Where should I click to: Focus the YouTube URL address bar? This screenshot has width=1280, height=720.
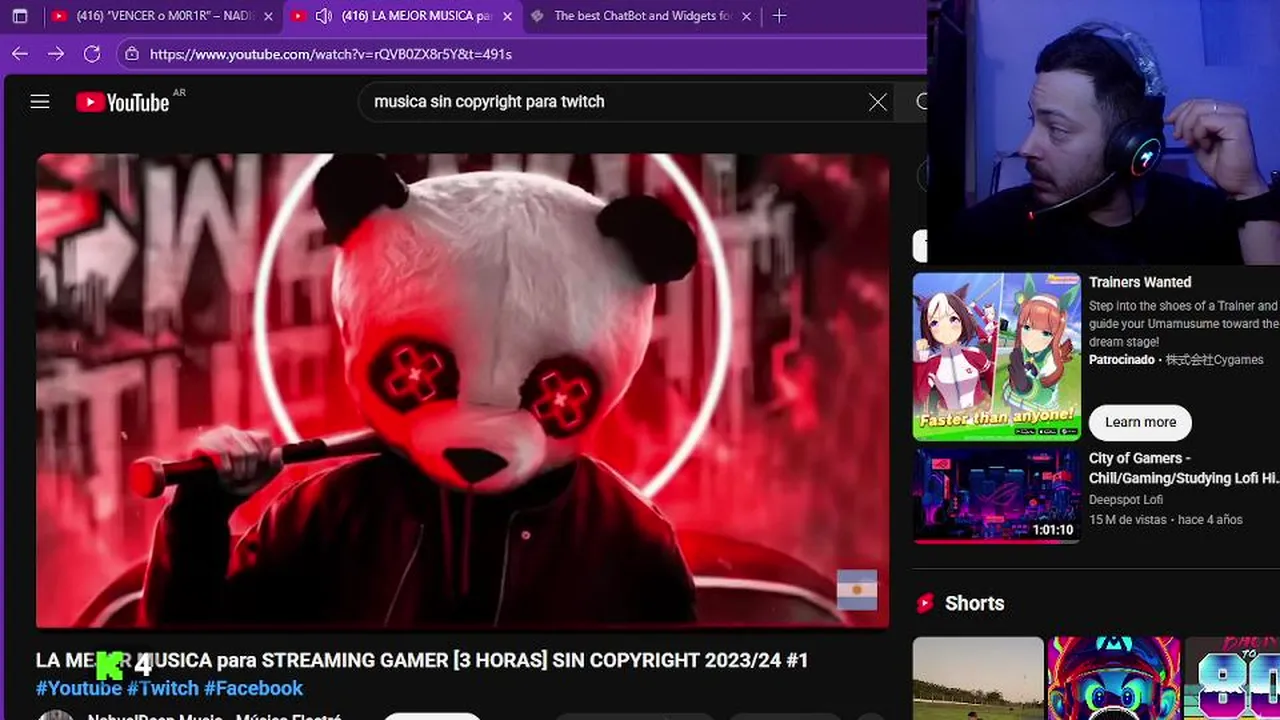[x=520, y=54]
